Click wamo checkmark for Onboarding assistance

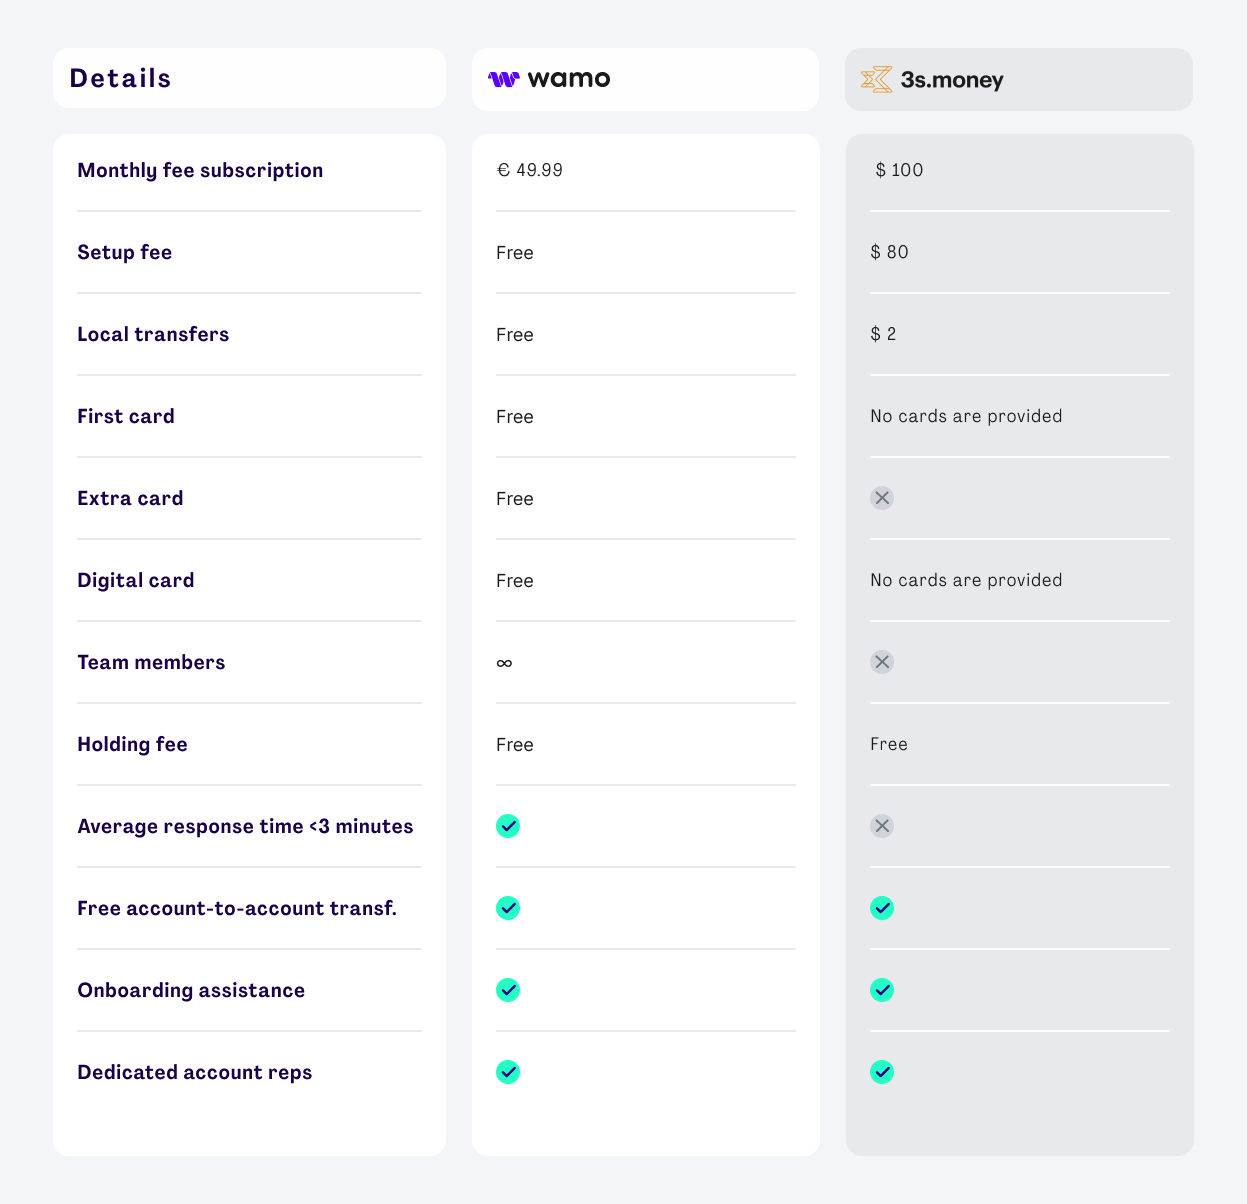pos(508,990)
